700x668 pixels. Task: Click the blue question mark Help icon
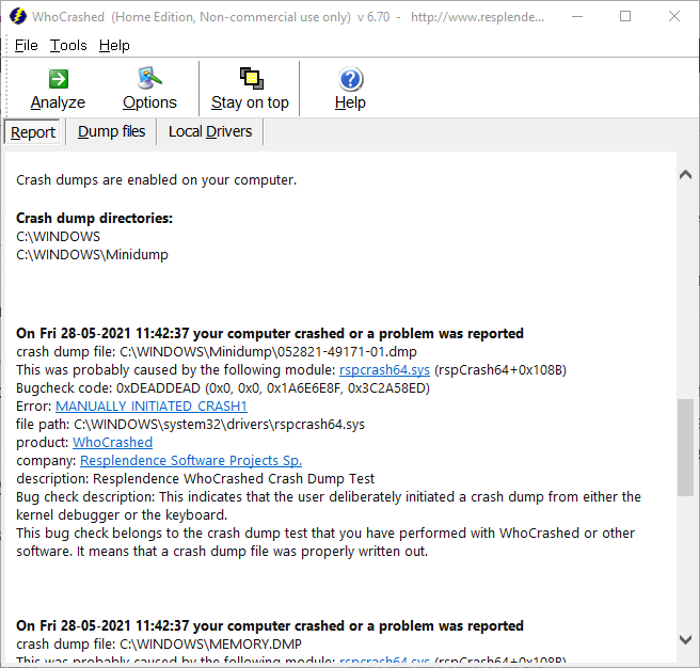point(351,79)
